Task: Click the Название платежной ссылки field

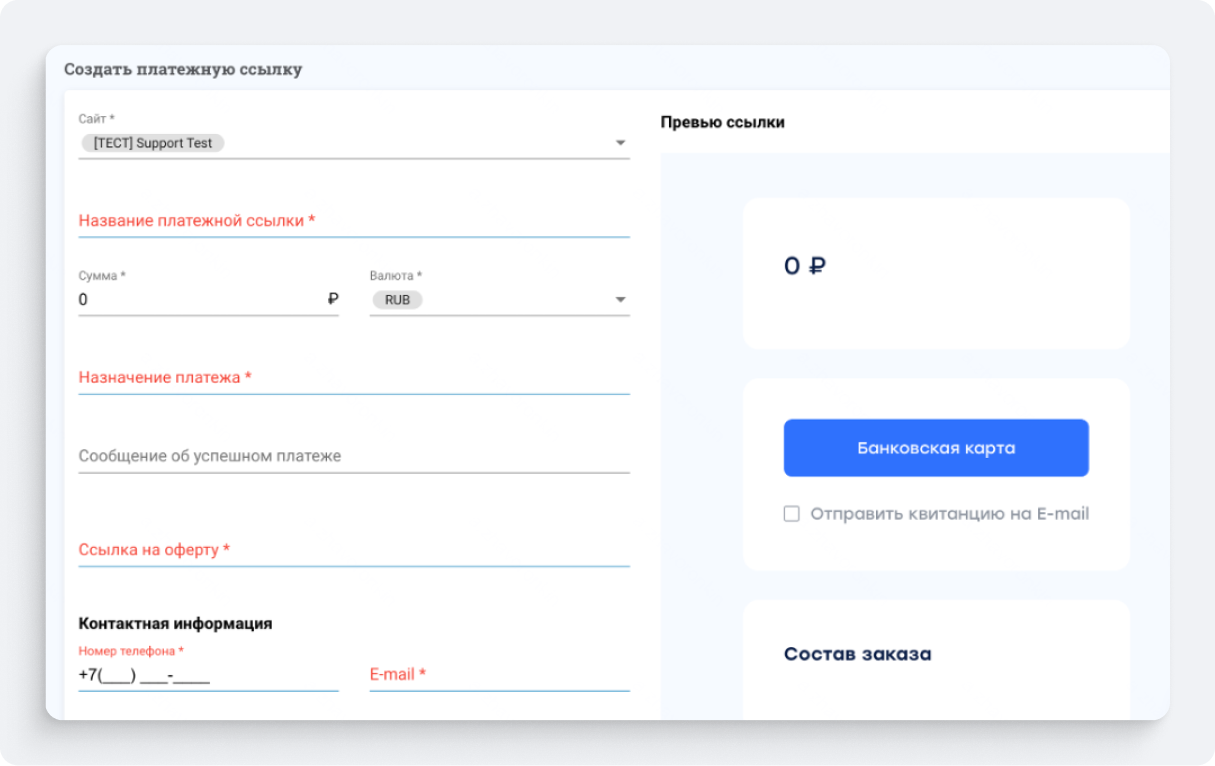Action: 353,221
